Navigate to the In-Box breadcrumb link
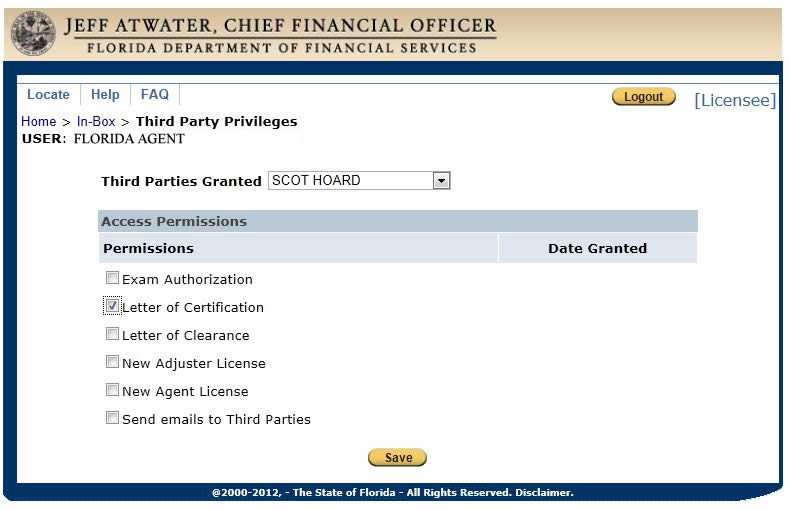 (96, 121)
